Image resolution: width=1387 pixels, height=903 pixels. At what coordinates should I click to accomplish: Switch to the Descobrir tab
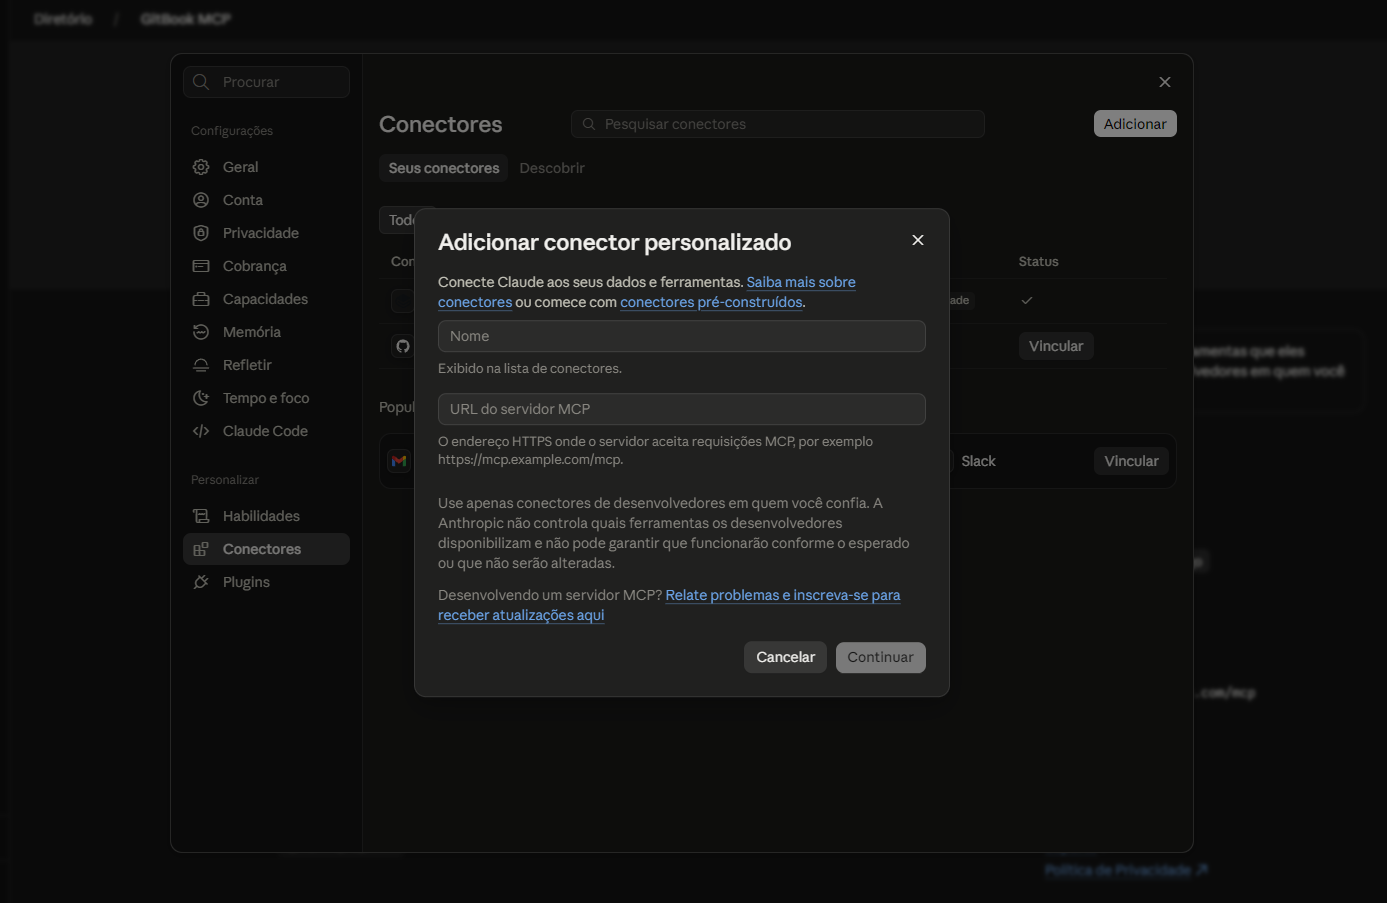pyautogui.click(x=552, y=168)
